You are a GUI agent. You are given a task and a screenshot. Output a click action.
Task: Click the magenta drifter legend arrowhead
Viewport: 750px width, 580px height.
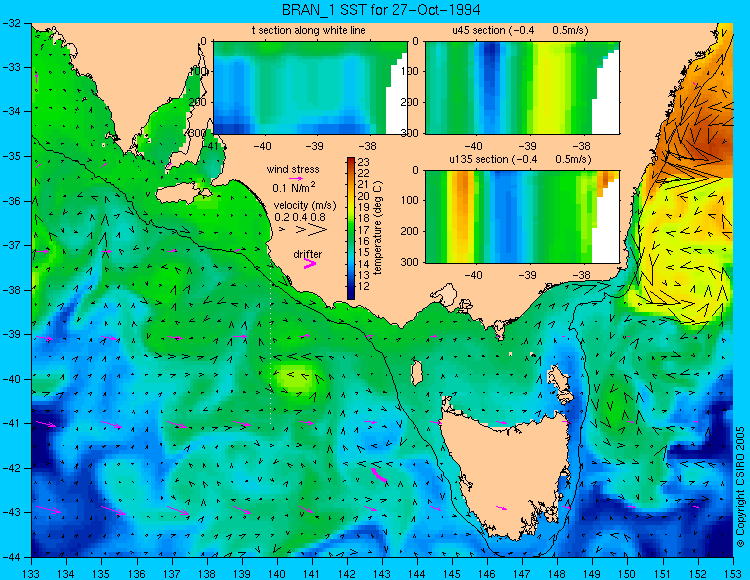tap(310, 263)
